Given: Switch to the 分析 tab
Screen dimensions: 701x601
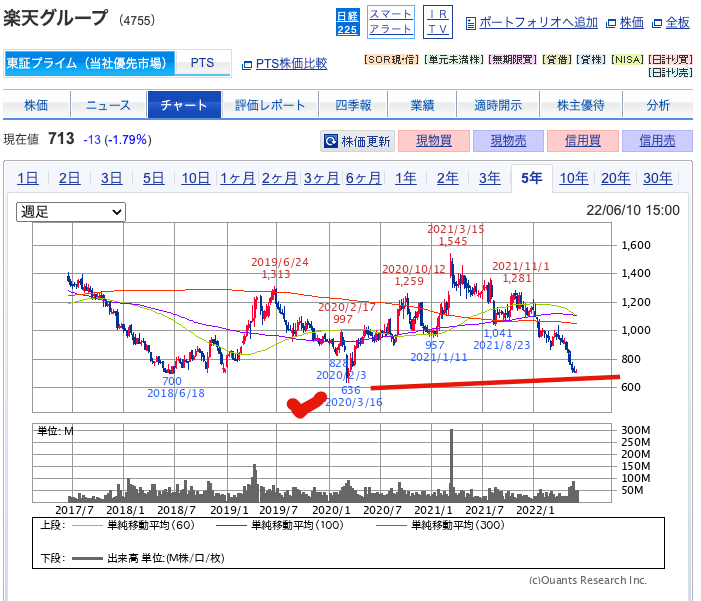Looking at the screenshot, I should [658, 105].
